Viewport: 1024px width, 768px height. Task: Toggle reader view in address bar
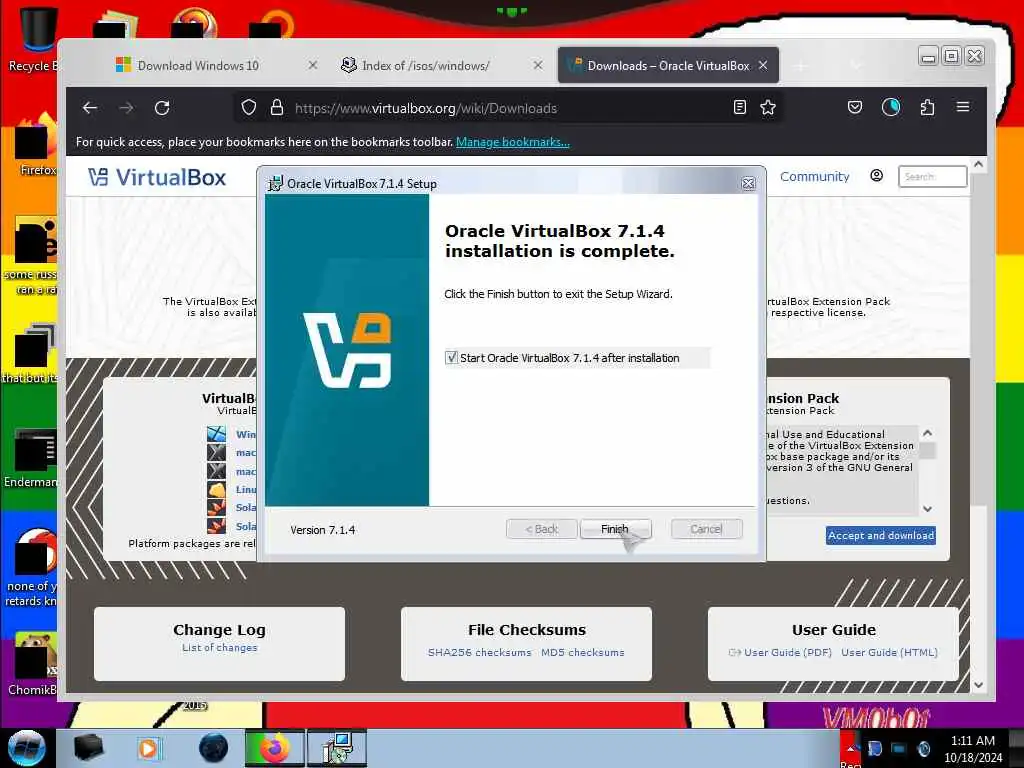(x=739, y=108)
